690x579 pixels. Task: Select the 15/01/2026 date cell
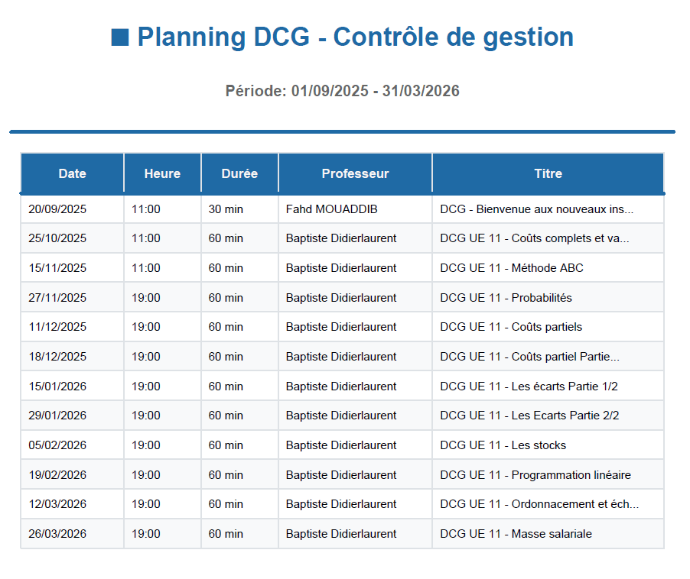pyautogui.click(x=58, y=386)
